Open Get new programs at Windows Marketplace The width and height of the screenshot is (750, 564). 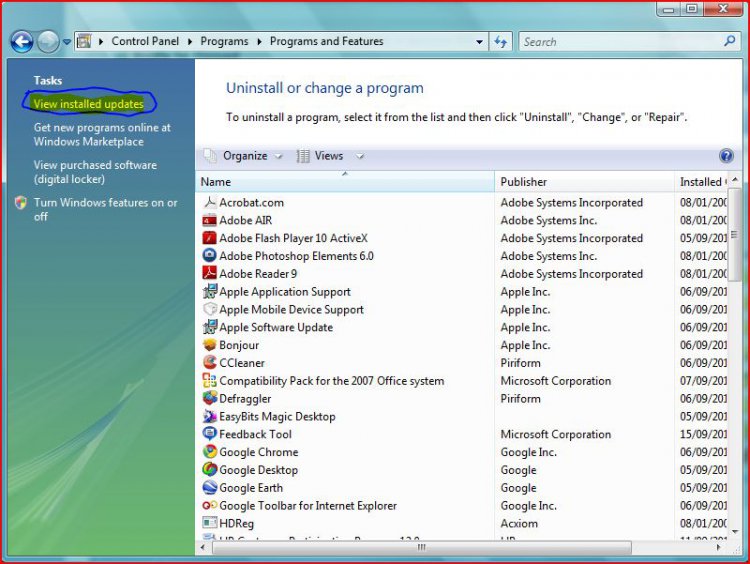[102, 134]
